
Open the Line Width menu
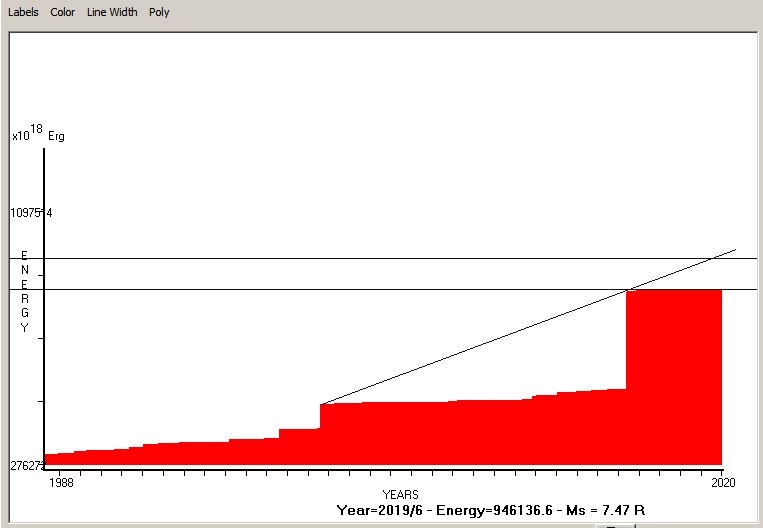coord(112,12)
